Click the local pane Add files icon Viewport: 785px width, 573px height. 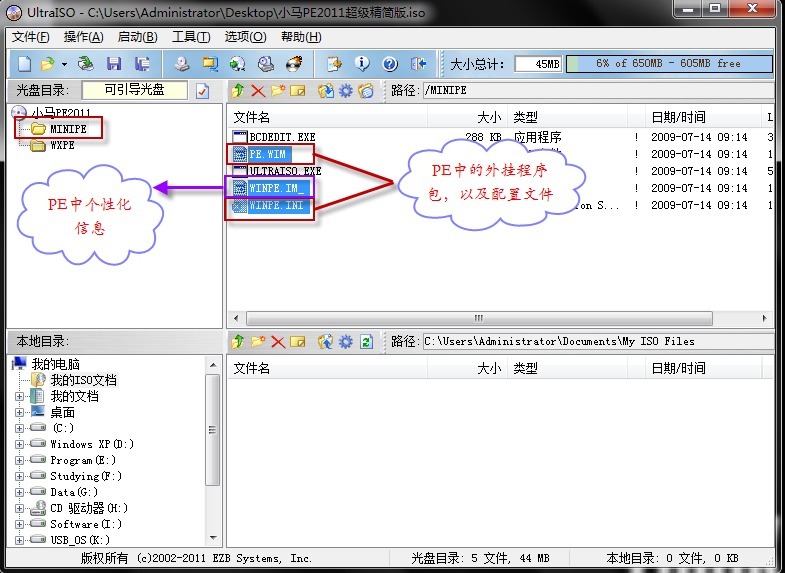(x=326, y=342)
